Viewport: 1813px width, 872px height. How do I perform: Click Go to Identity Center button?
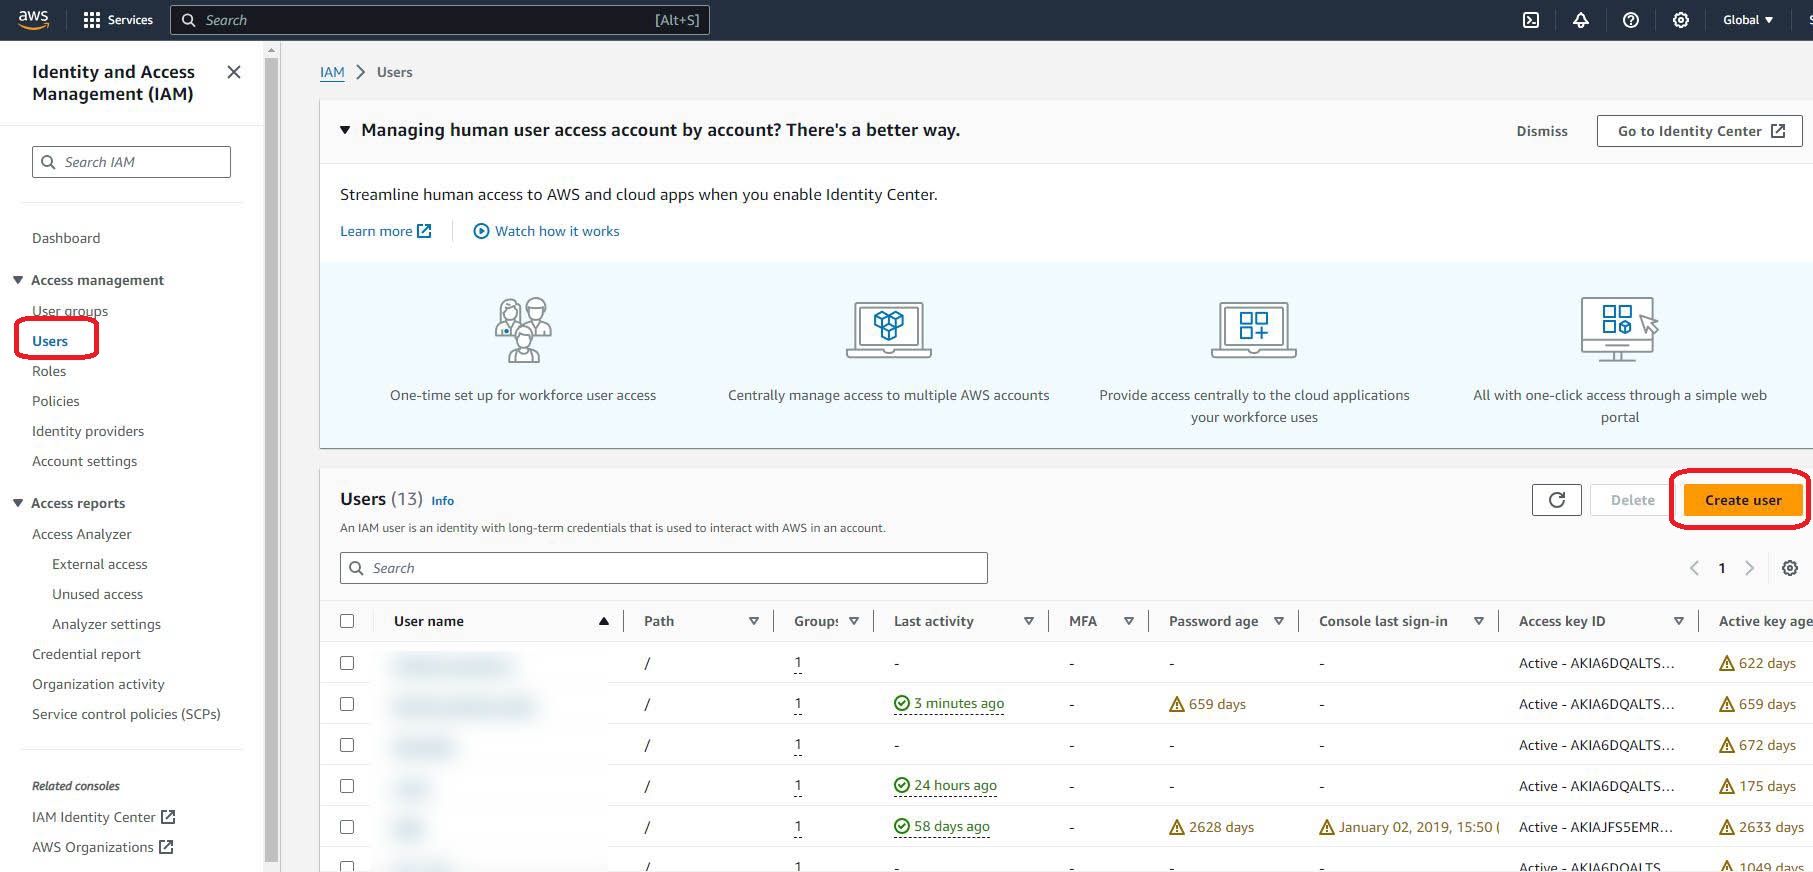(x=1700, y=131)
